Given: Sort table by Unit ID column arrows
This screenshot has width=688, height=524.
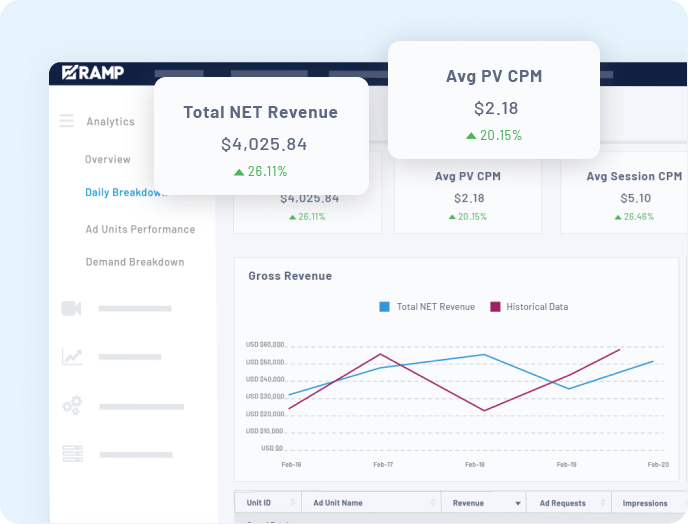Looking at the screenshot, I should click(292, 503).
